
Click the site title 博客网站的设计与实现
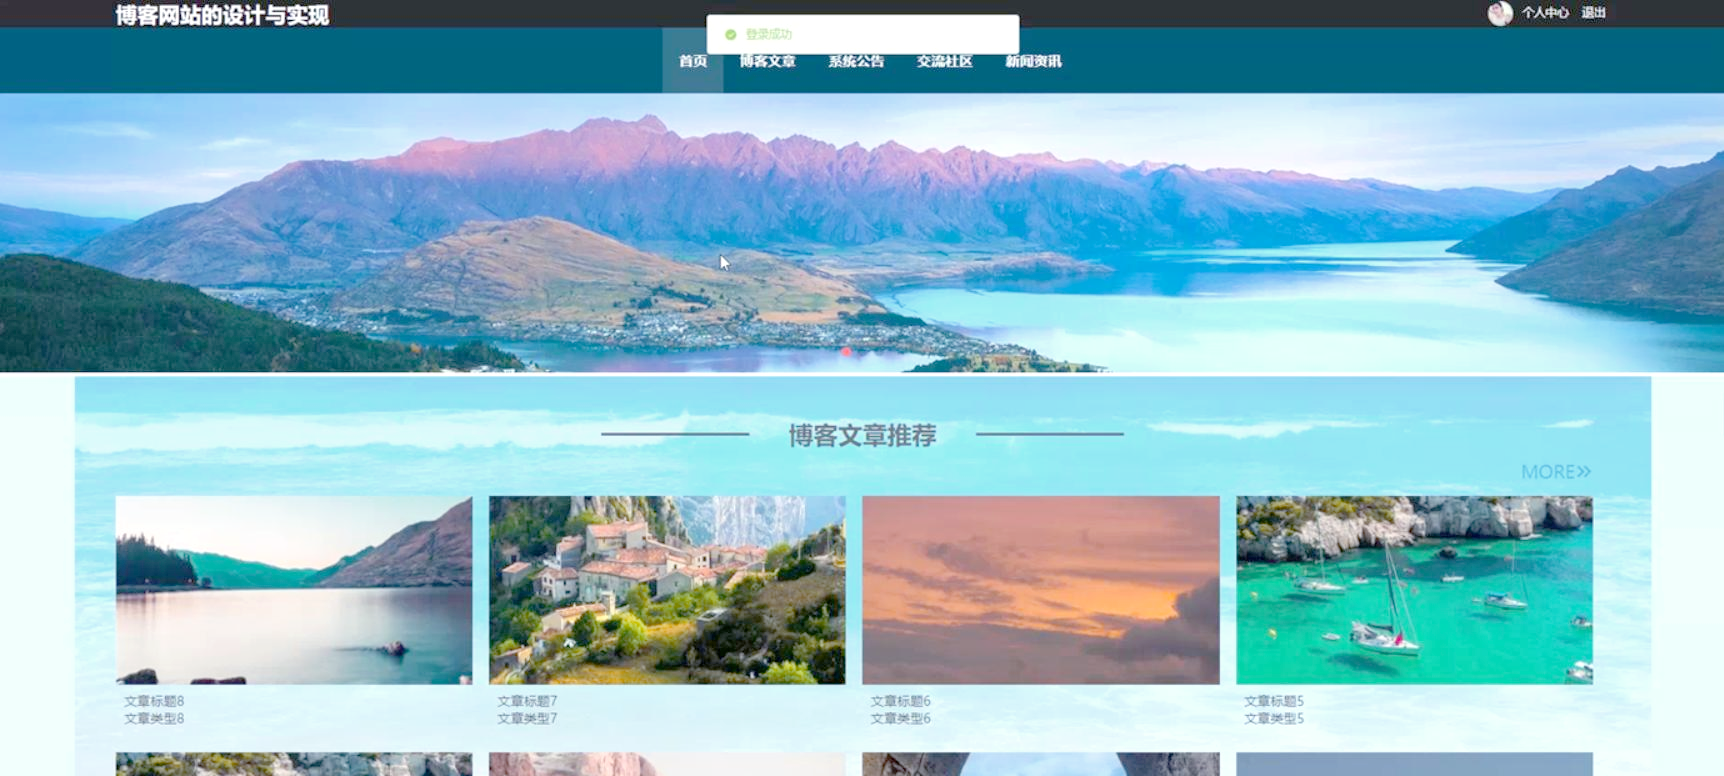[222, 15]
